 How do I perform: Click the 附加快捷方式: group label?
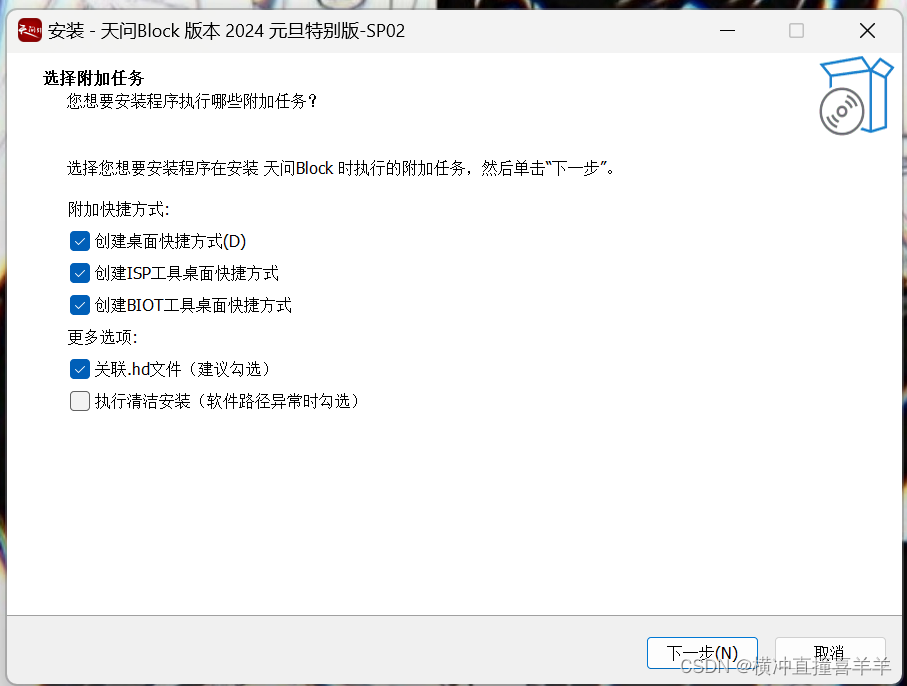119,209
